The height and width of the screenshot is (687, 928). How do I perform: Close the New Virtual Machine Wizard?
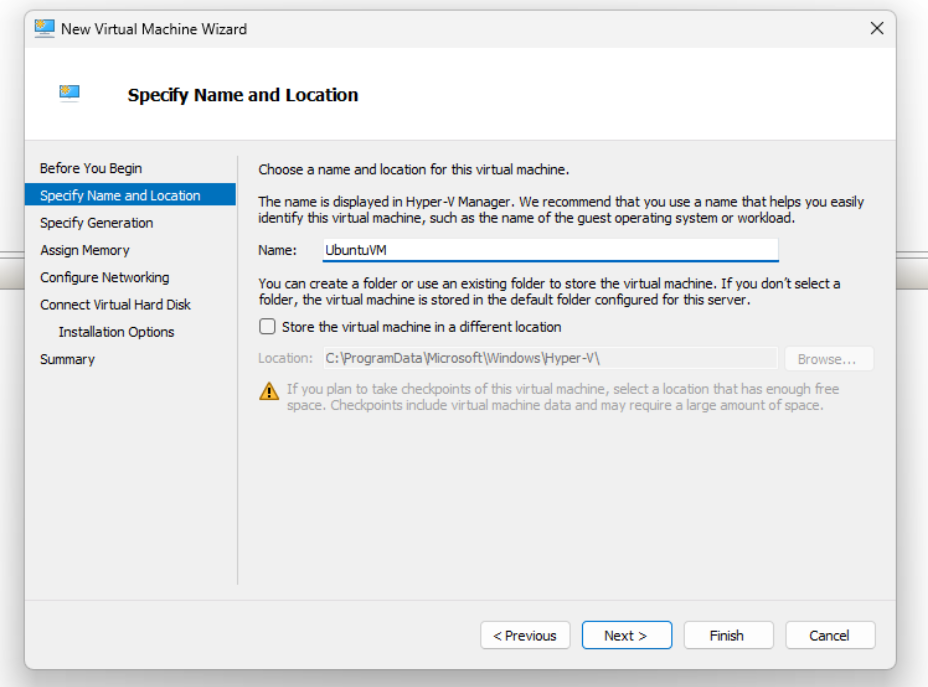[876, 28]
